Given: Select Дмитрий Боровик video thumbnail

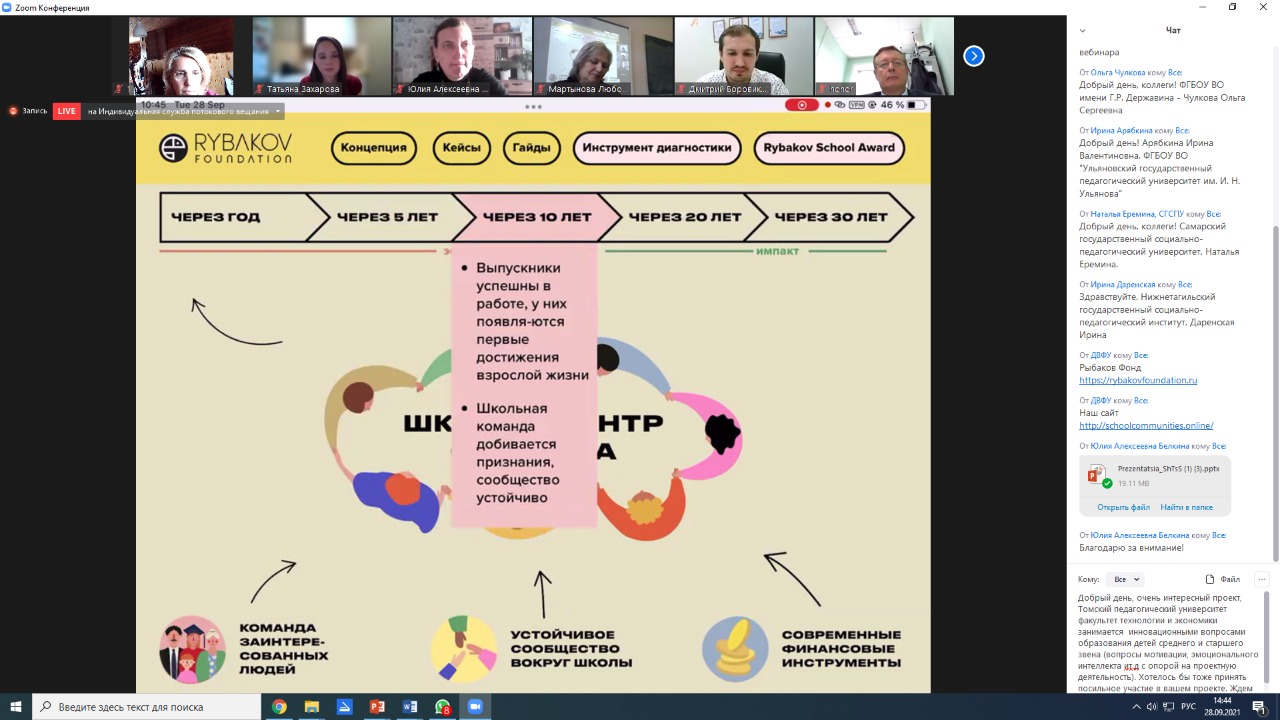Looking at the screenshot, I should [x=743, y=56].
